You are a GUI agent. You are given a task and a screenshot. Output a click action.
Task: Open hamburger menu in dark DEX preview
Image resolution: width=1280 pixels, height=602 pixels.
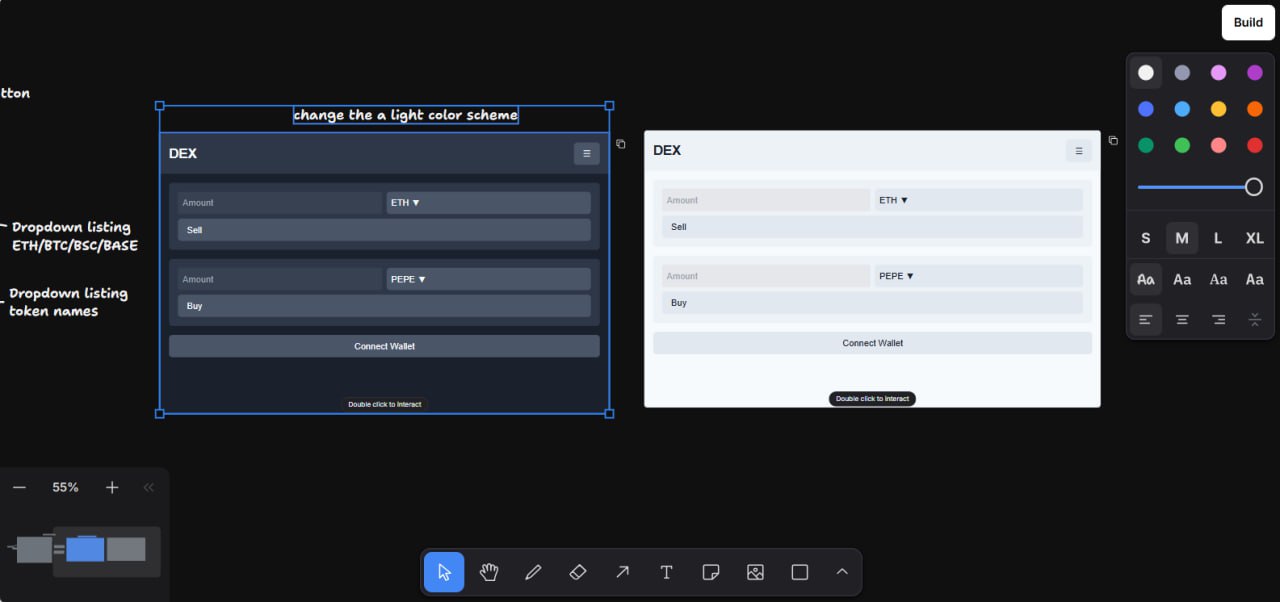tap(586, 153)
